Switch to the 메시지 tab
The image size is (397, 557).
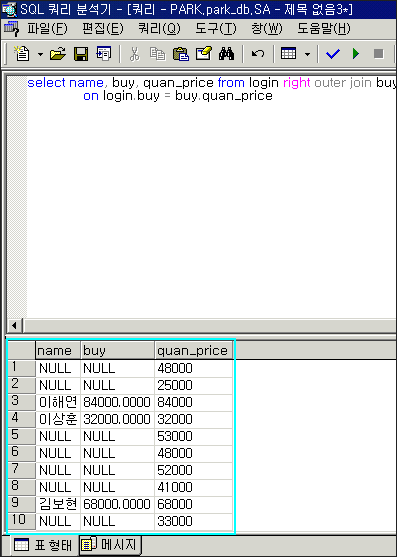pos(110,544)
